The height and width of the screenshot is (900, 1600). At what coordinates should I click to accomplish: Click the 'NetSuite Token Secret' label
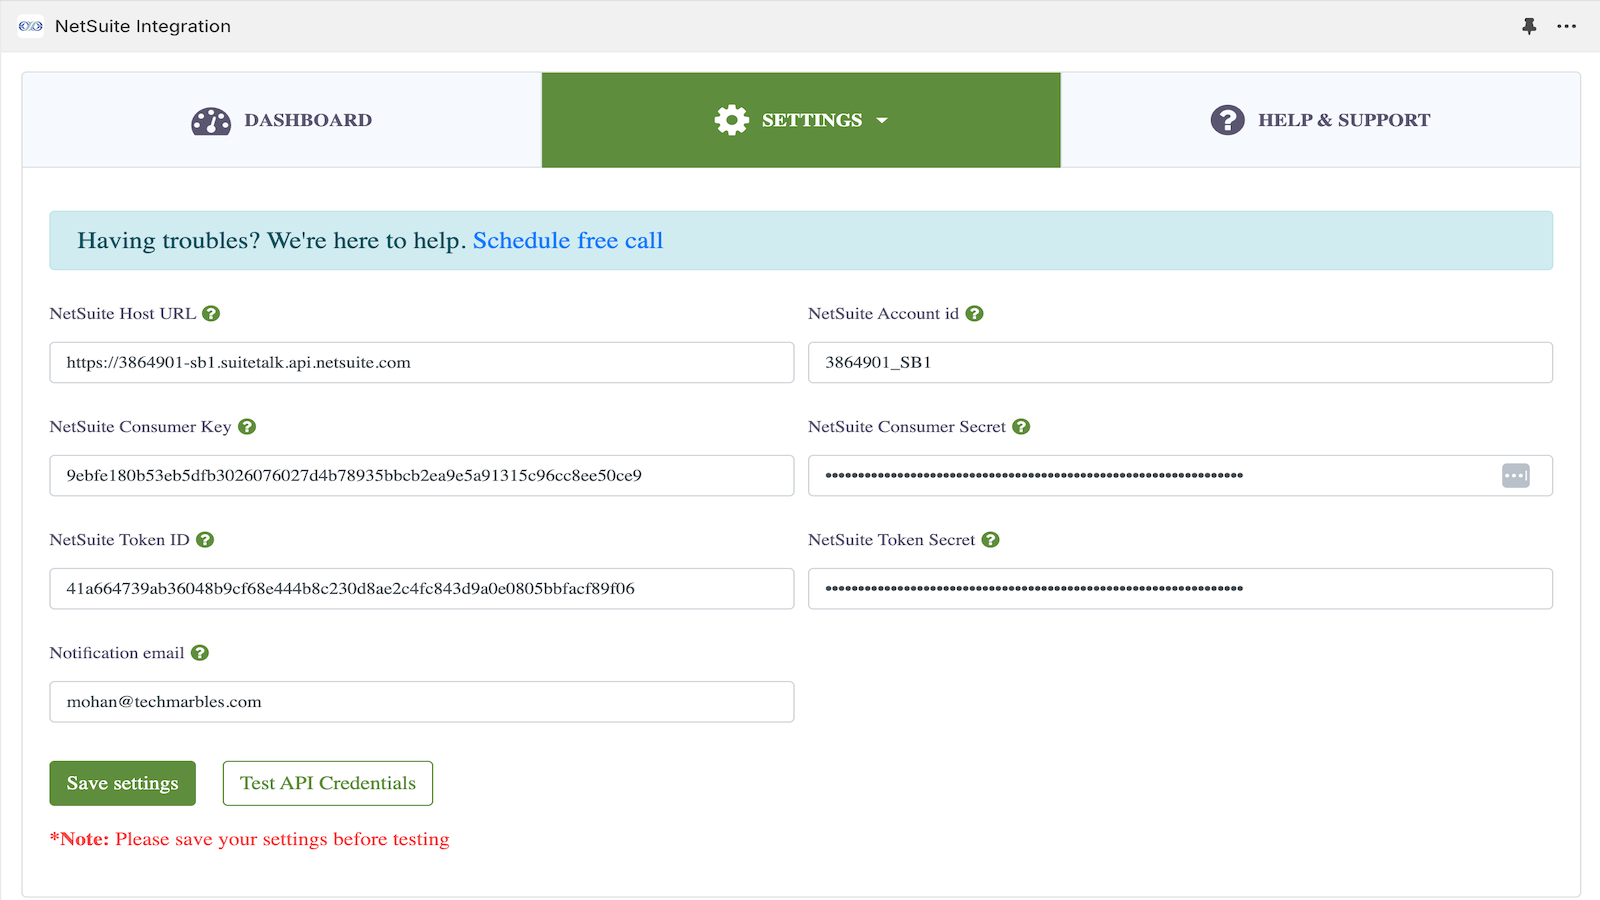[x=892, y=540]
